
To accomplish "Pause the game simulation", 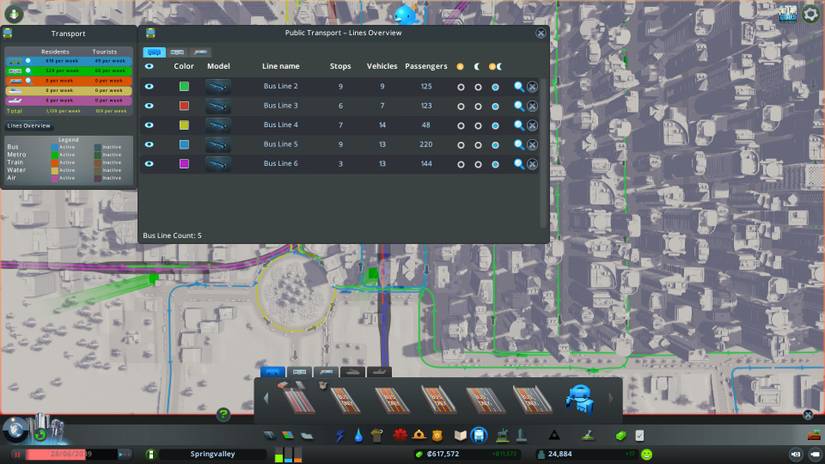I will tap(17, 454).
